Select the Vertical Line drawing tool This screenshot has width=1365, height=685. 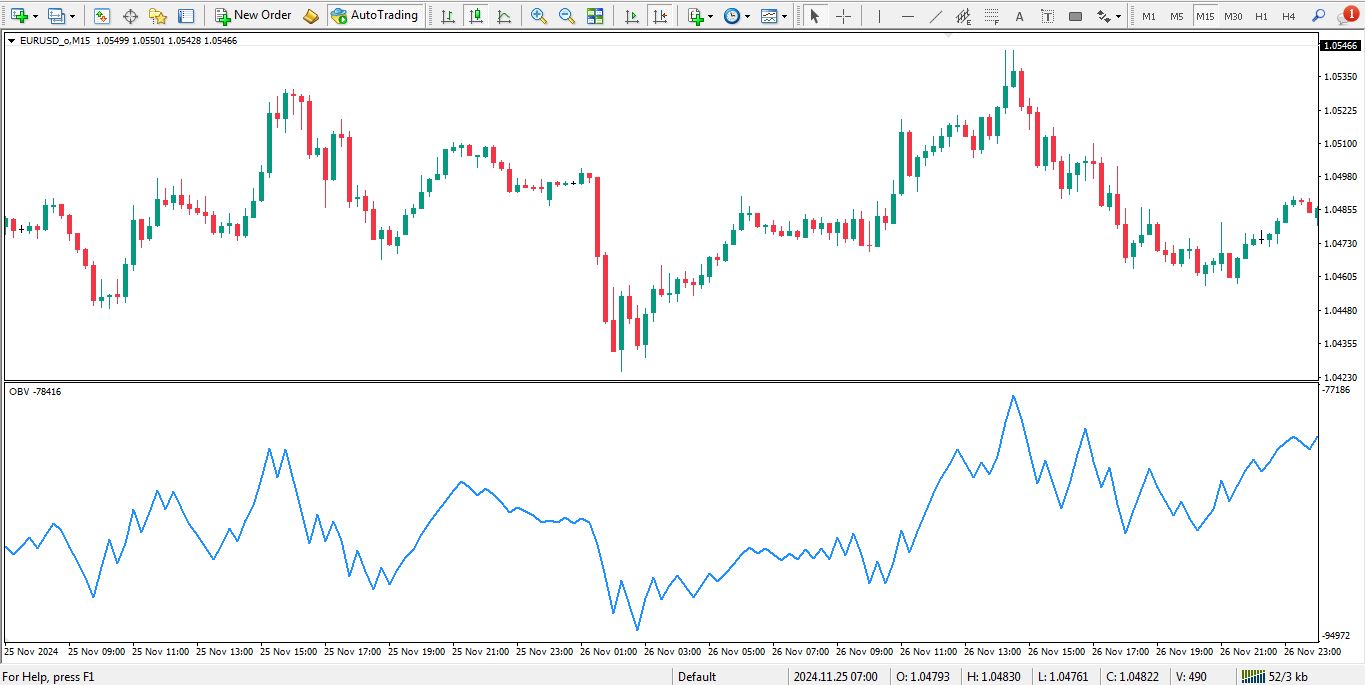coord(879,16)
